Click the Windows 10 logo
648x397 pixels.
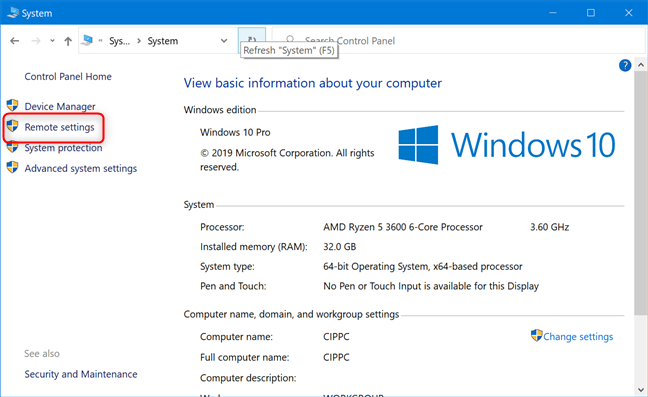click(x=507, y=145)
